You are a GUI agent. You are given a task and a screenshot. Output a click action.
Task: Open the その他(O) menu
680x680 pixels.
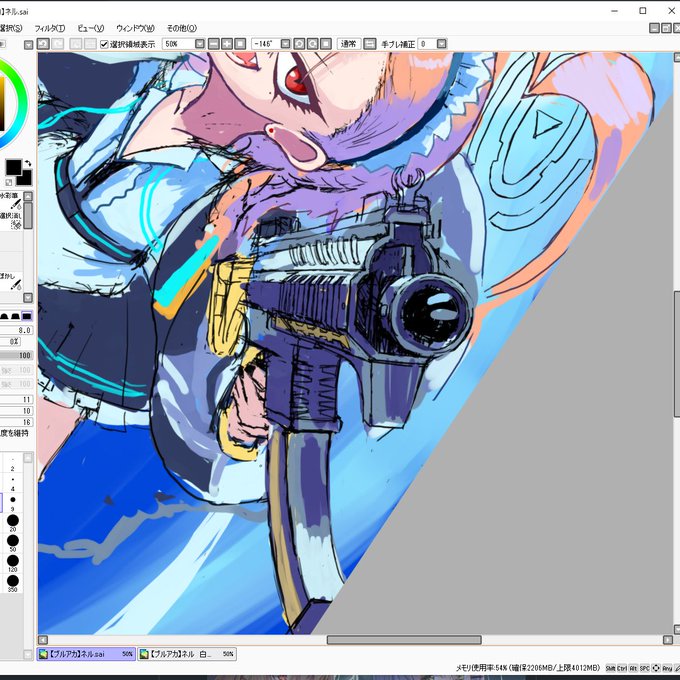point(182,28)
